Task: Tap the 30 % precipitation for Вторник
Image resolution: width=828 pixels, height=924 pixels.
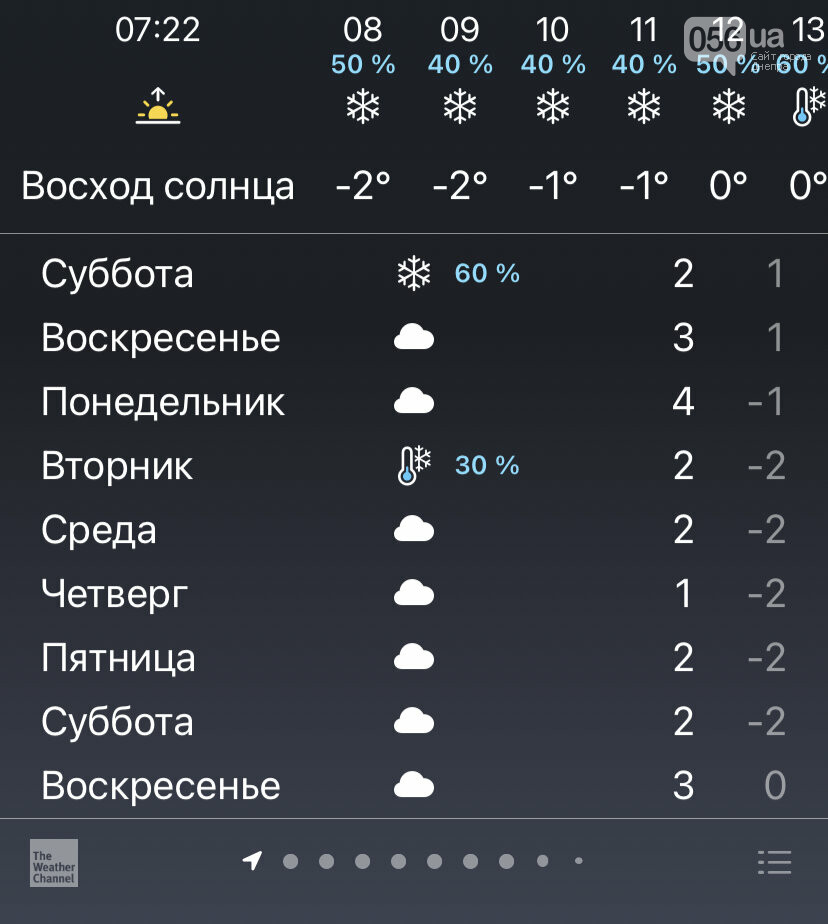Action: 487,465
